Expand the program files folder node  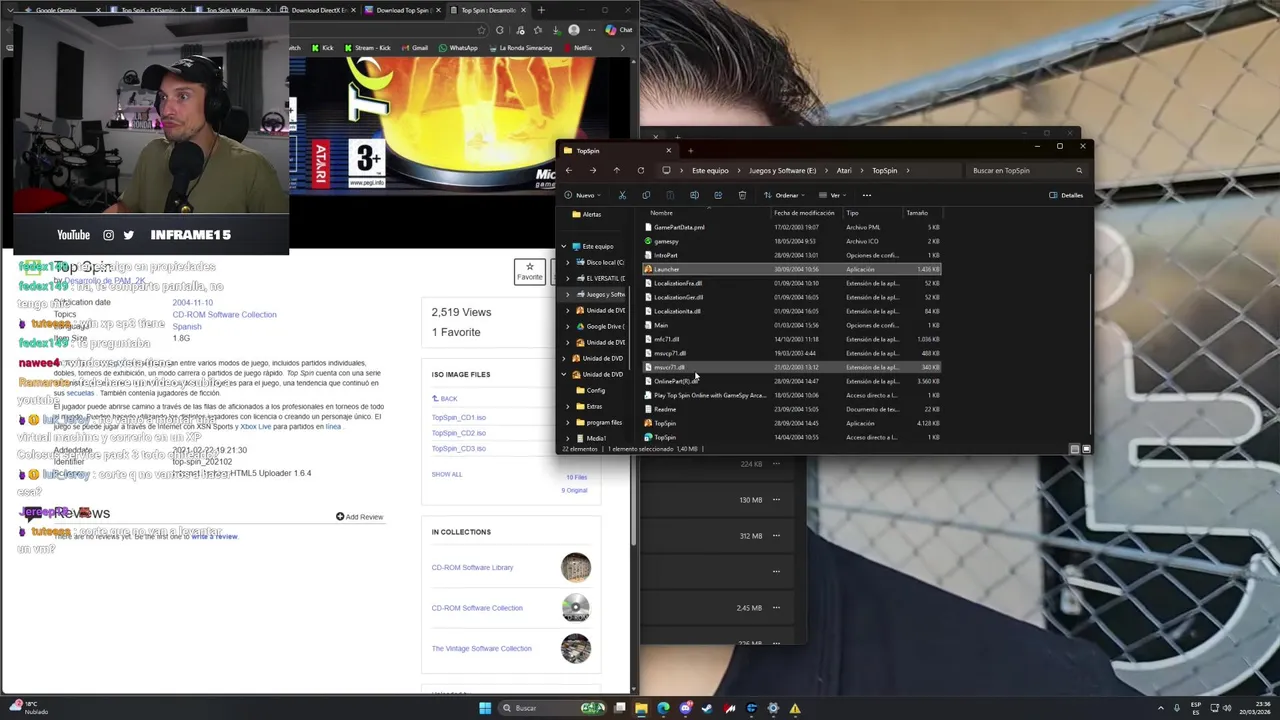point(568,422)
